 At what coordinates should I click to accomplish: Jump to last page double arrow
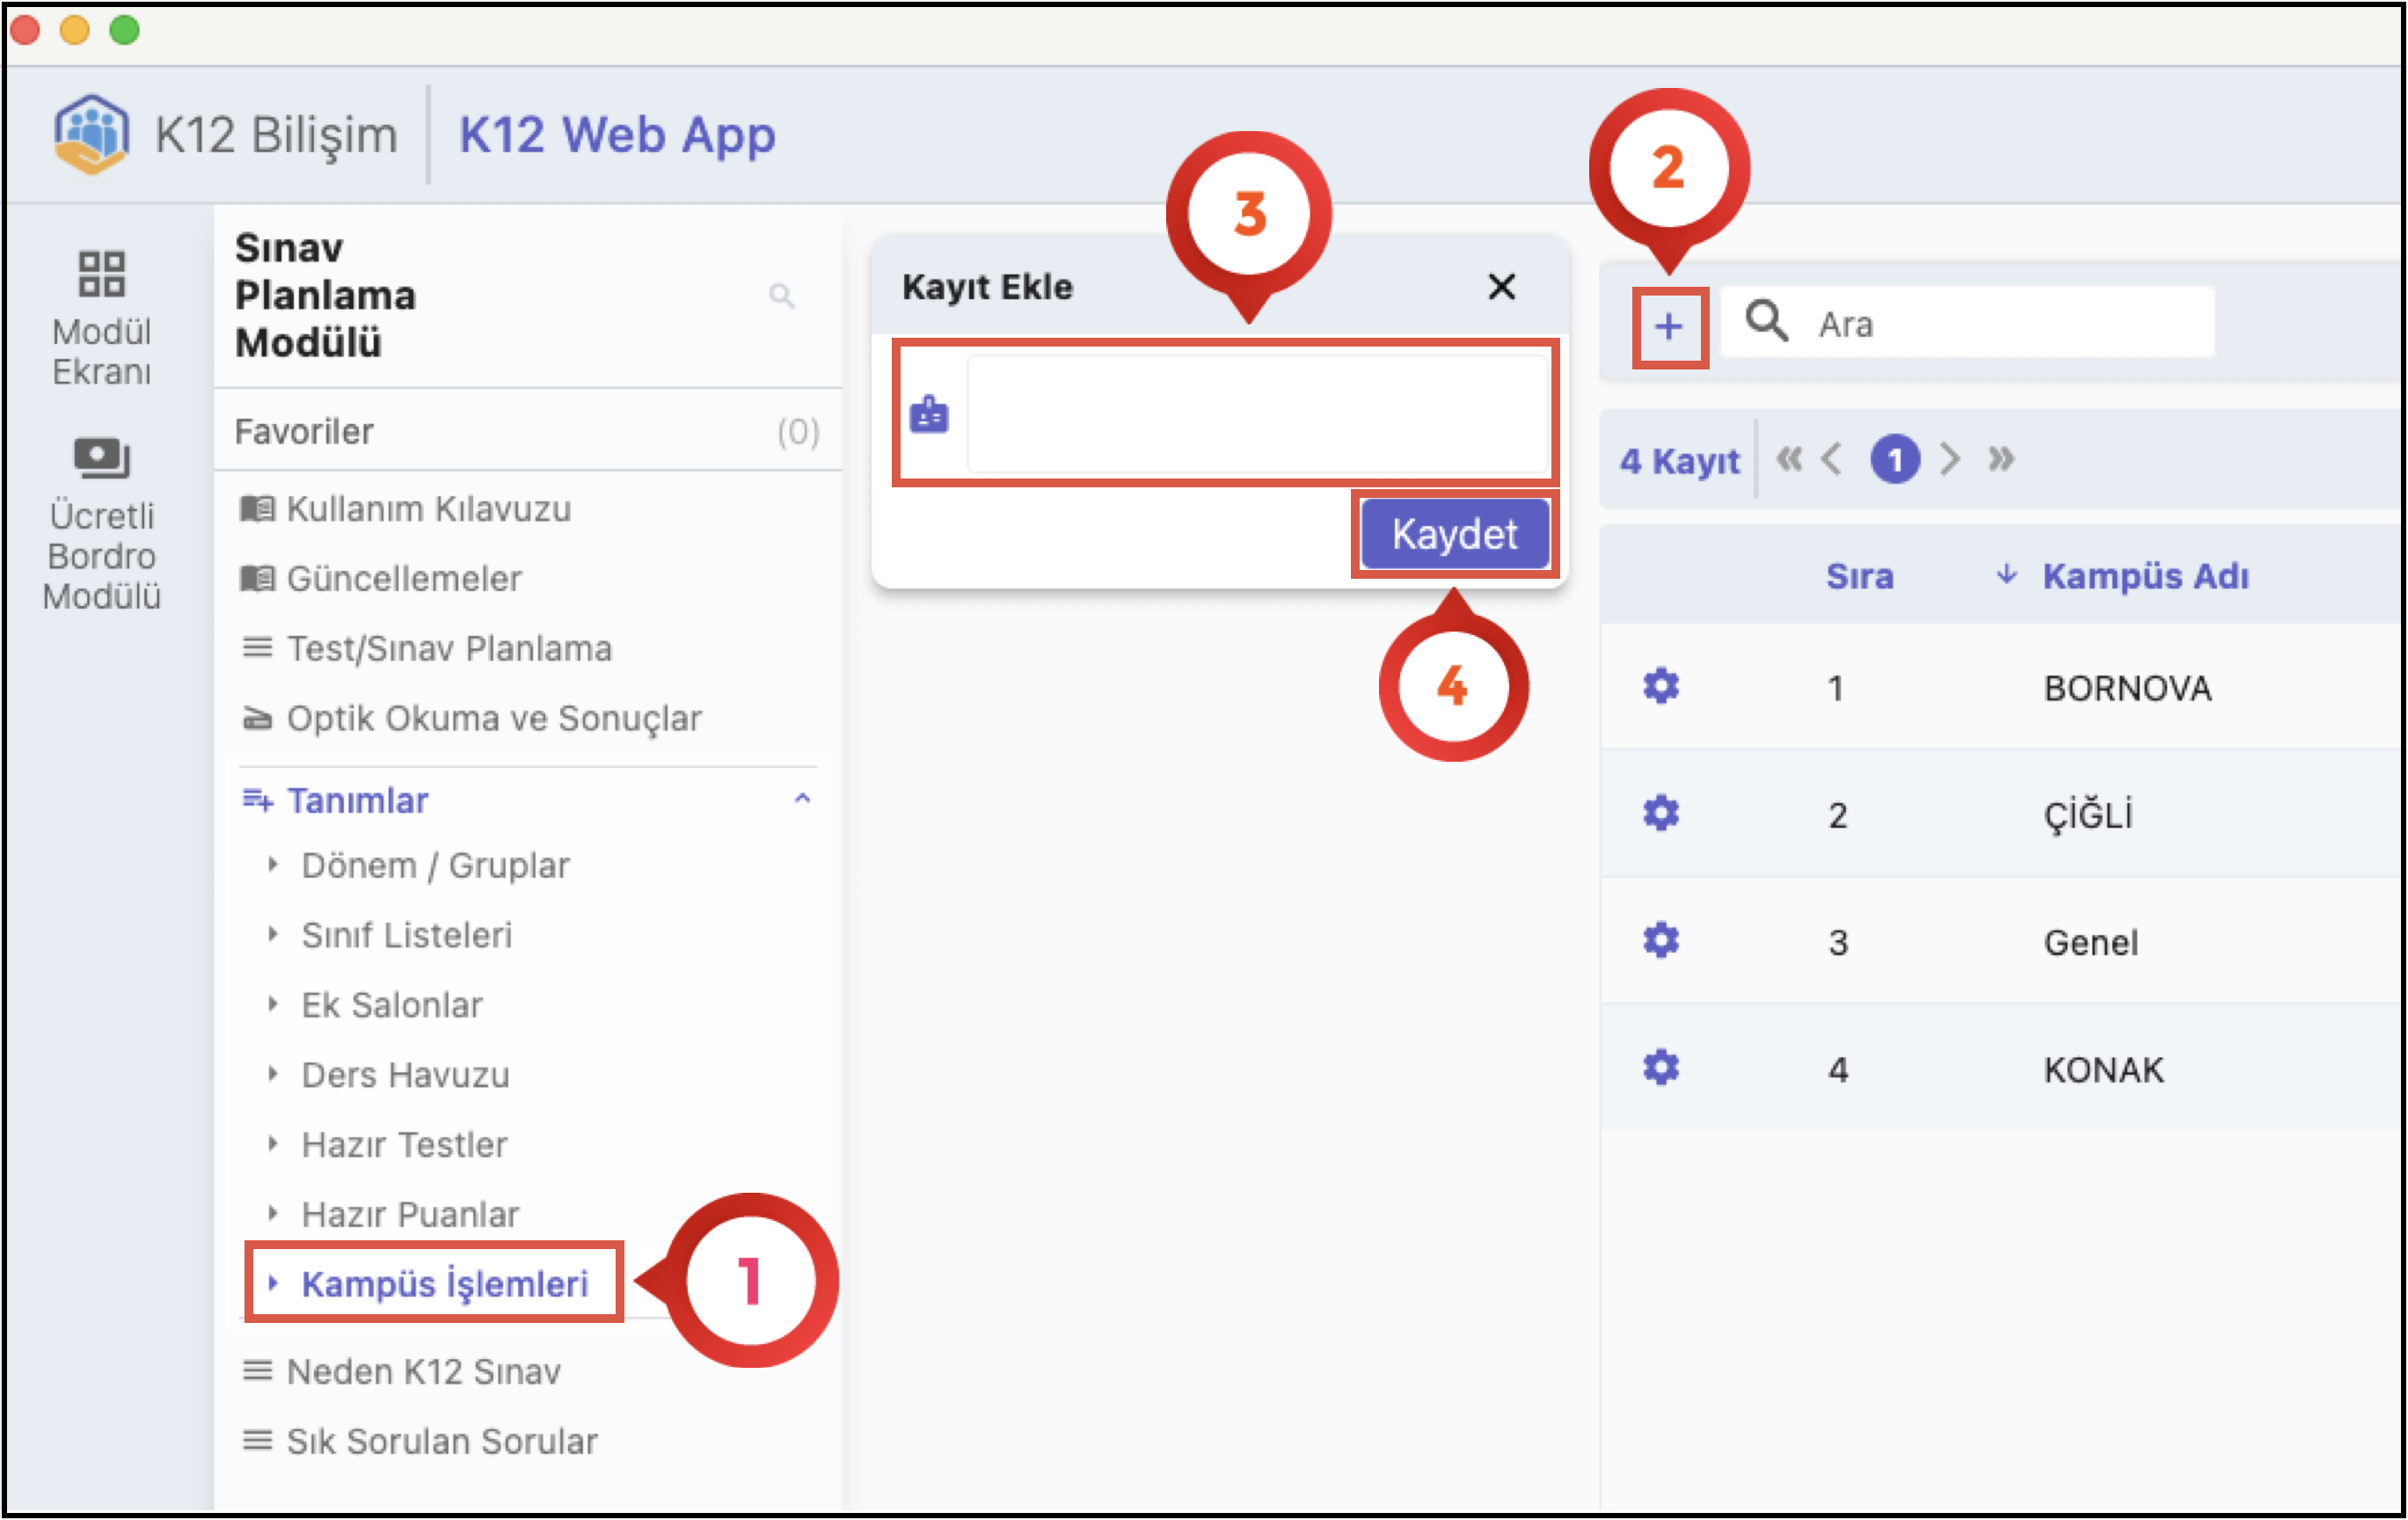click(x=2001, y=460)
